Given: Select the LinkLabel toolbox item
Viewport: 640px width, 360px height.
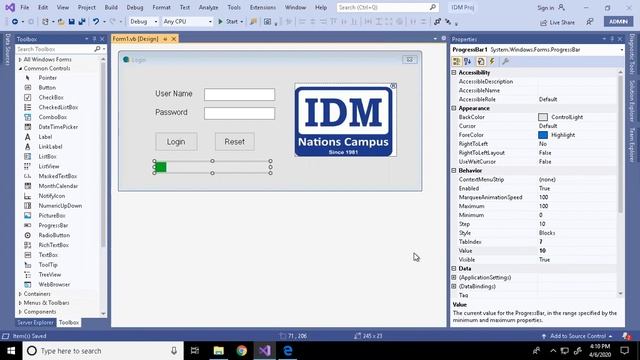Looking at the screenshot, I should [50, 147].
